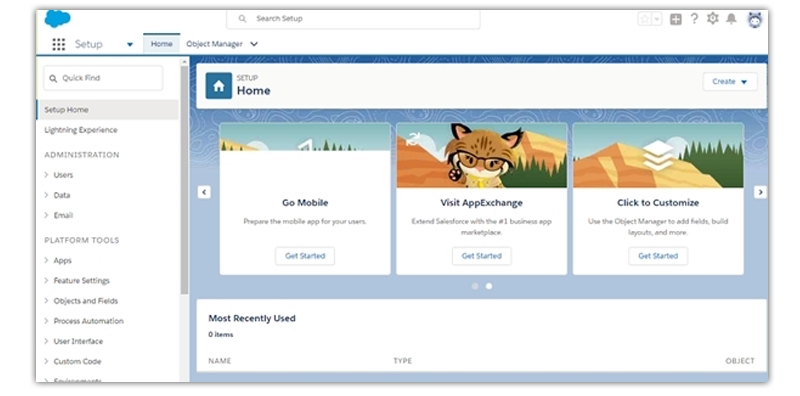Open the notifications bell
Screen dimensions: 800x396
coord(732,19)
